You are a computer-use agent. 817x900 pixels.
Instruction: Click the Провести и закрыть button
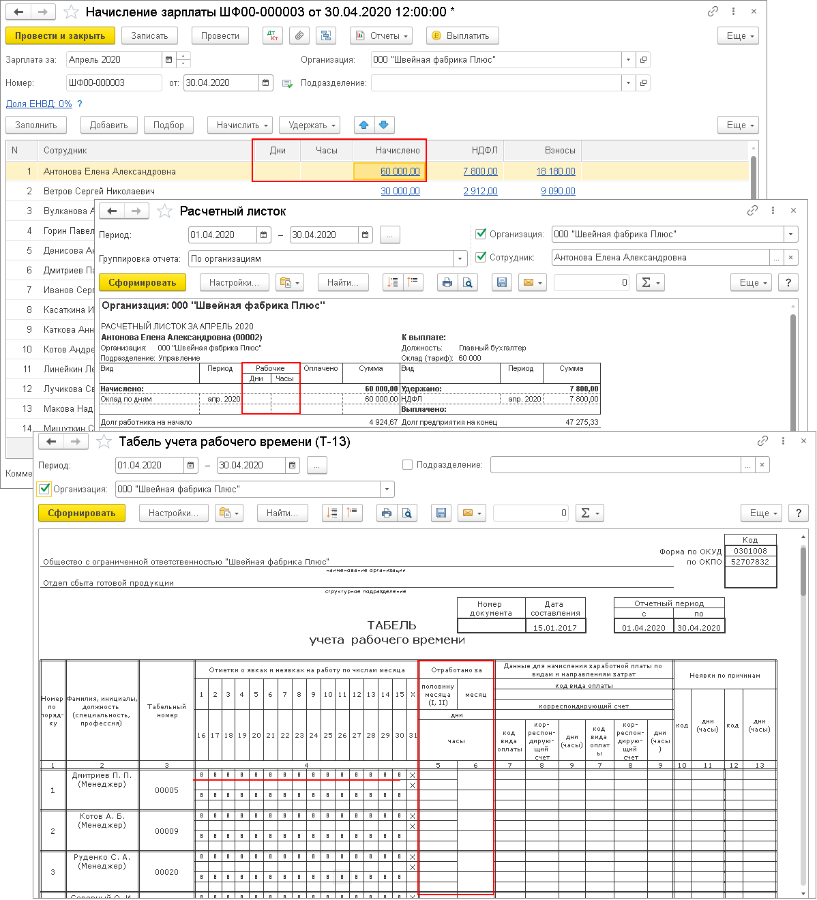pyautogui.click(x=59, y=36)
